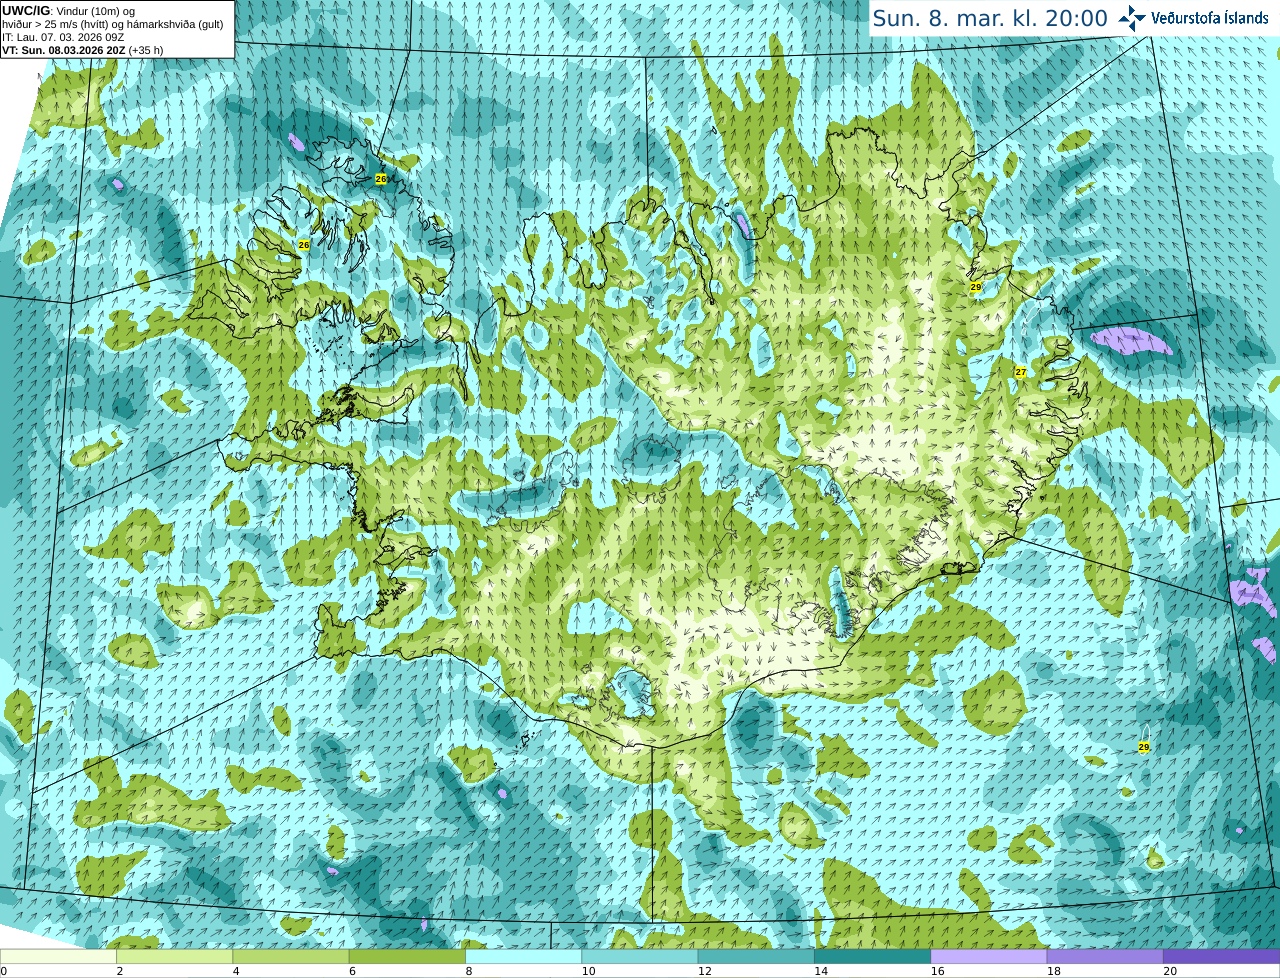Click the "hviður > 25 m/s (hvítt) og hámarkshviða (gult)" line

(x=113, y=24)
